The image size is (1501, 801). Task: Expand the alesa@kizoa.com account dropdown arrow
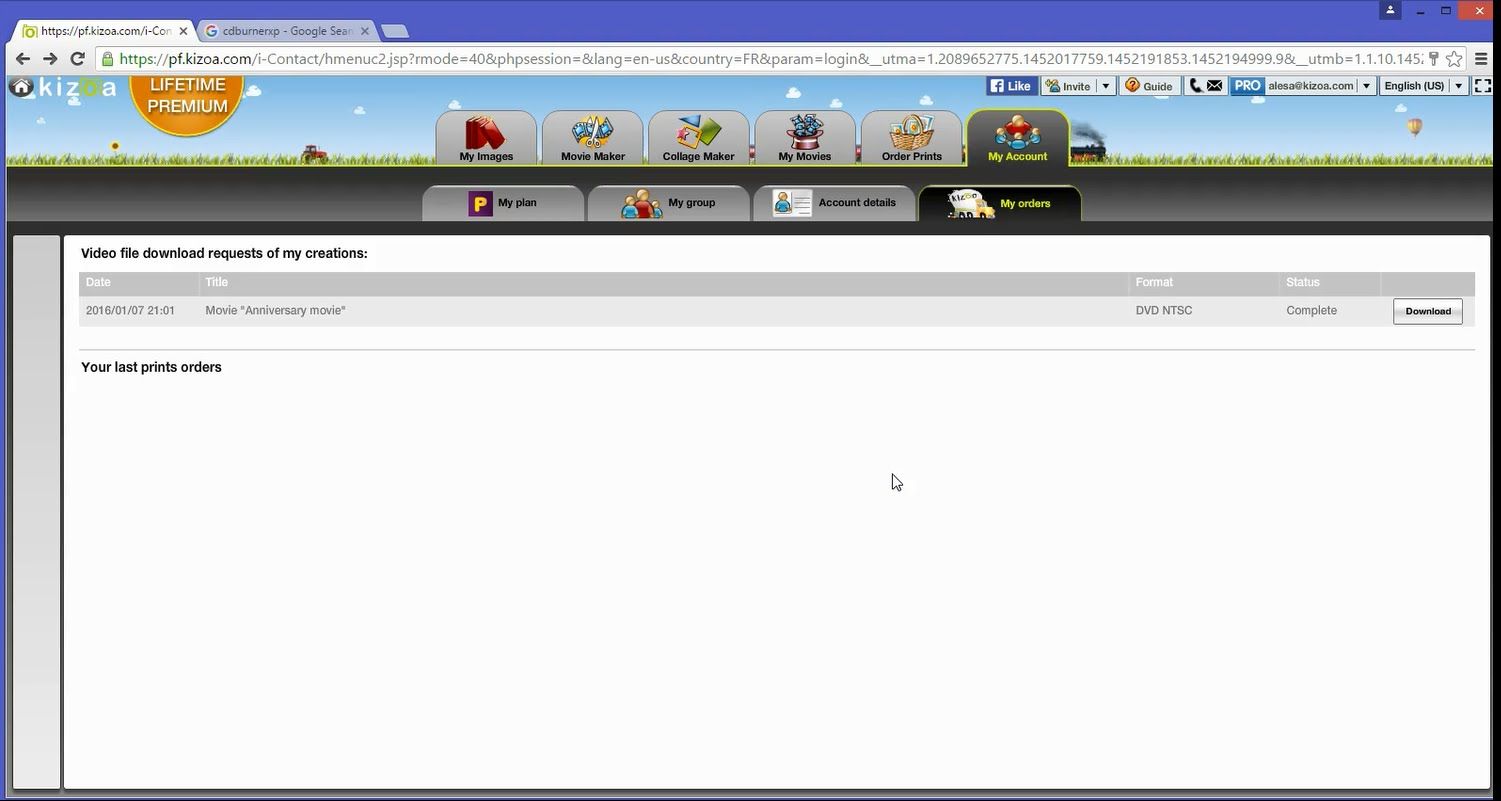click(x=1366, y=86)
